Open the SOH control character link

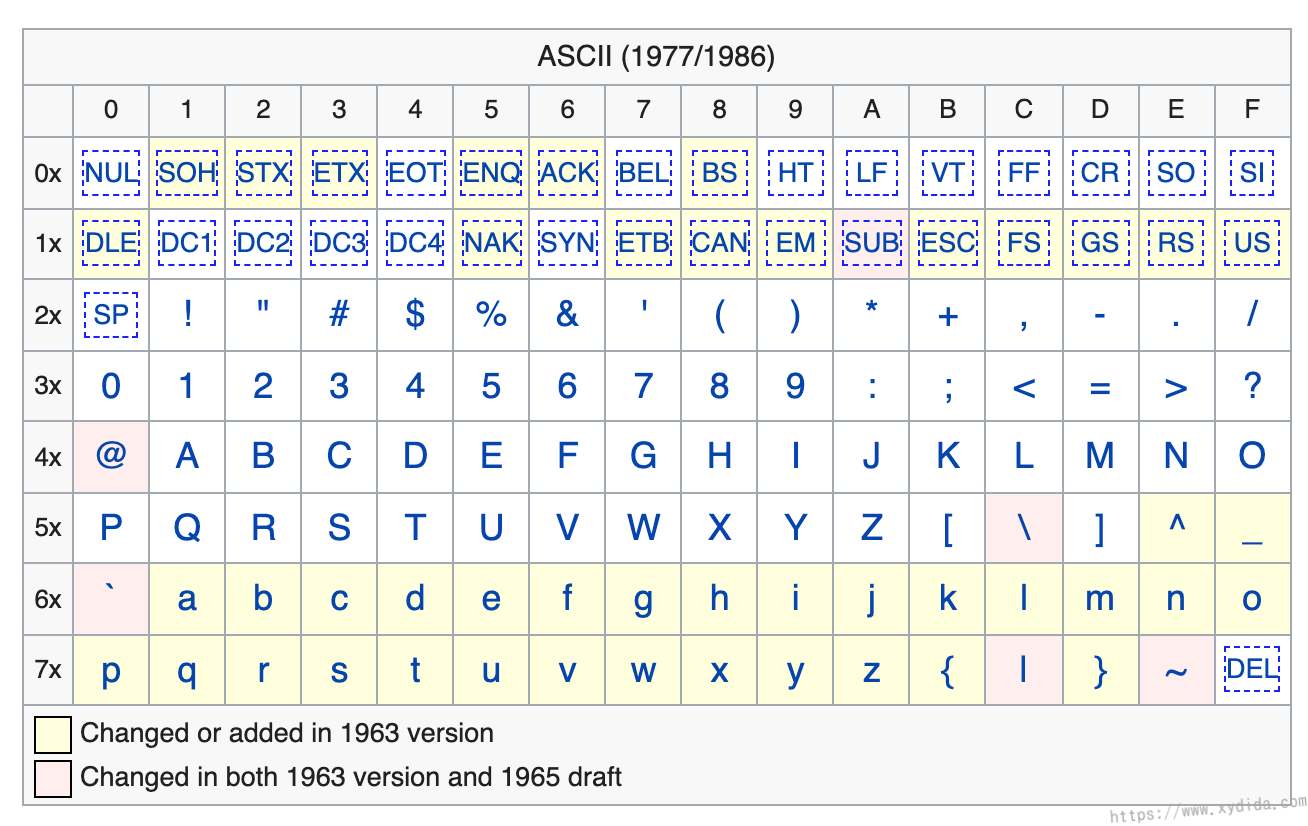coord(187,173)
